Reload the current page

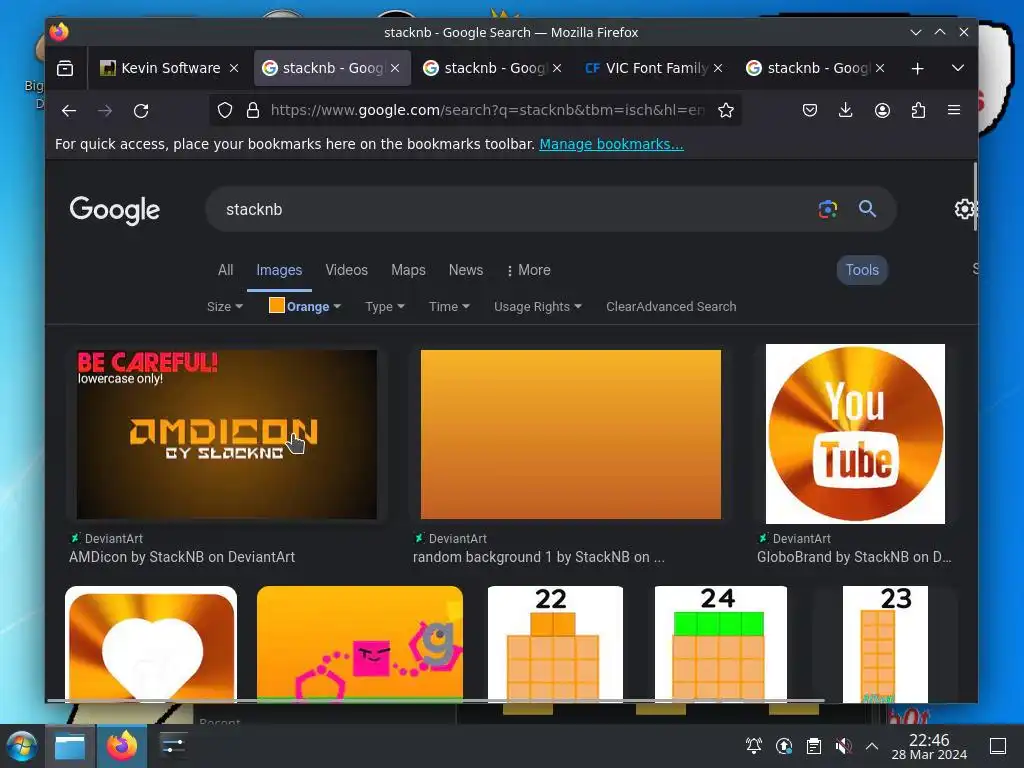coord(141,110)
